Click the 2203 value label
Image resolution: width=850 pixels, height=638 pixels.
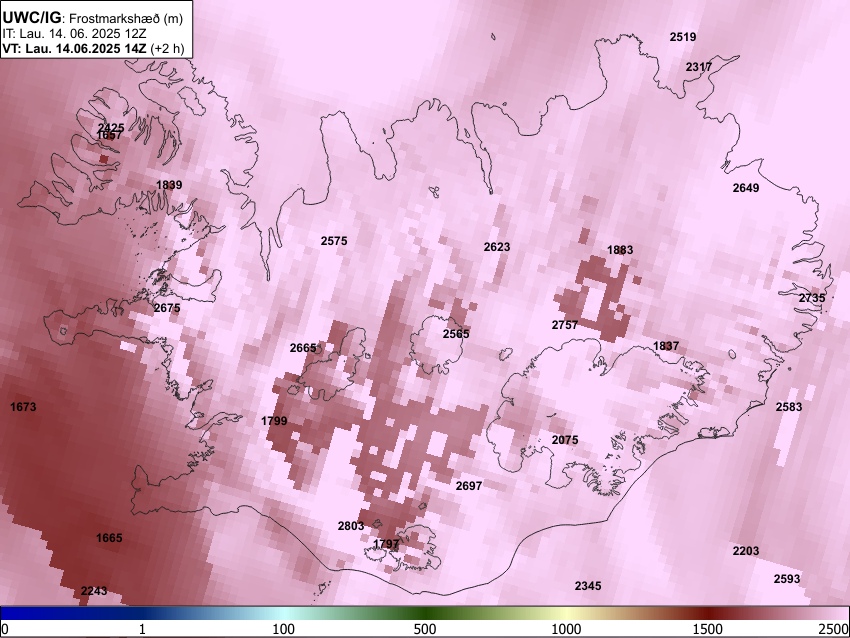746,551
